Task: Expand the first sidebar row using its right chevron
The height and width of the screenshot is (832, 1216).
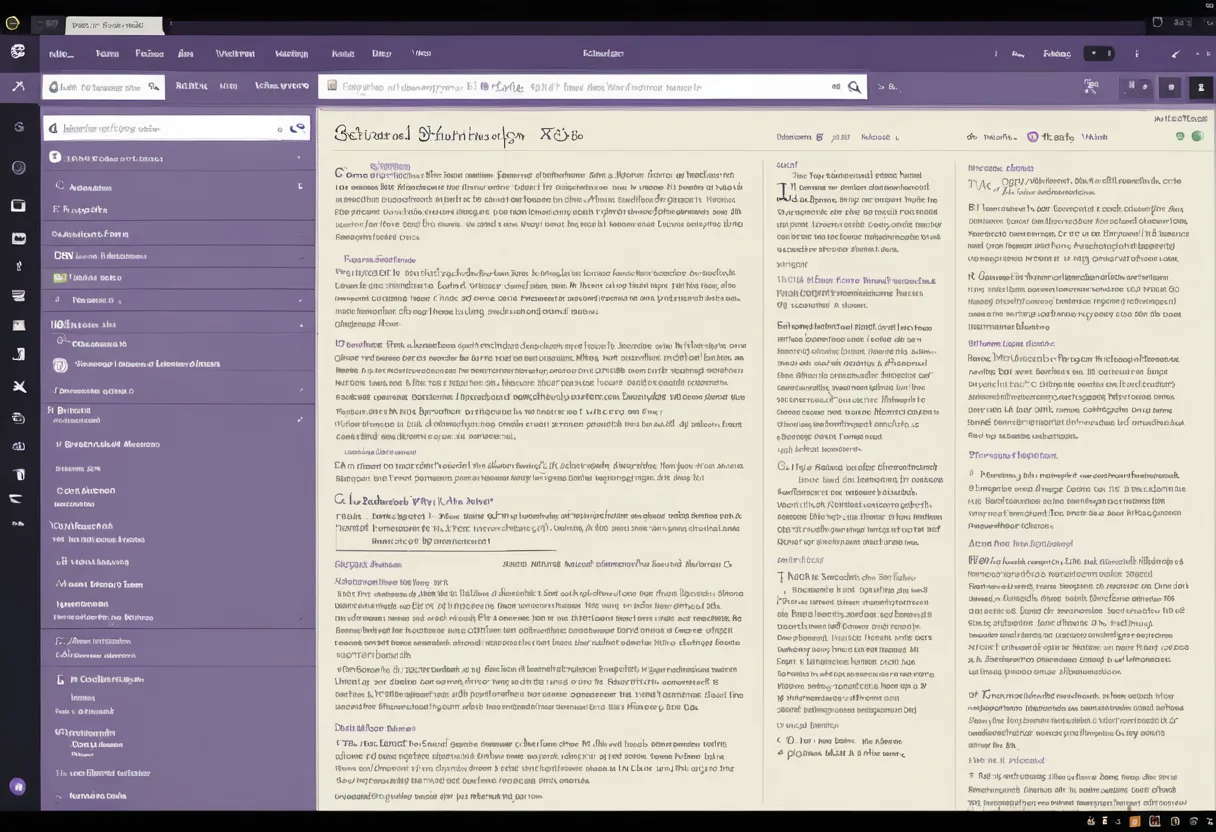Action: [299, 158]
